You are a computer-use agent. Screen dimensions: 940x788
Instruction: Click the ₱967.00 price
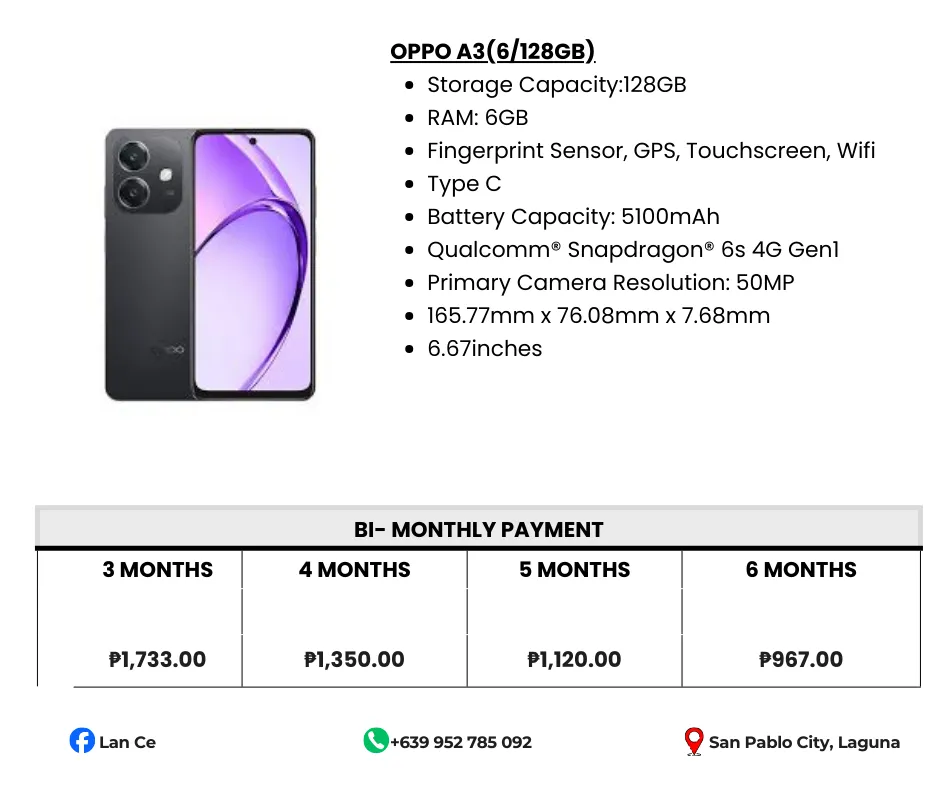coord(801,660)
